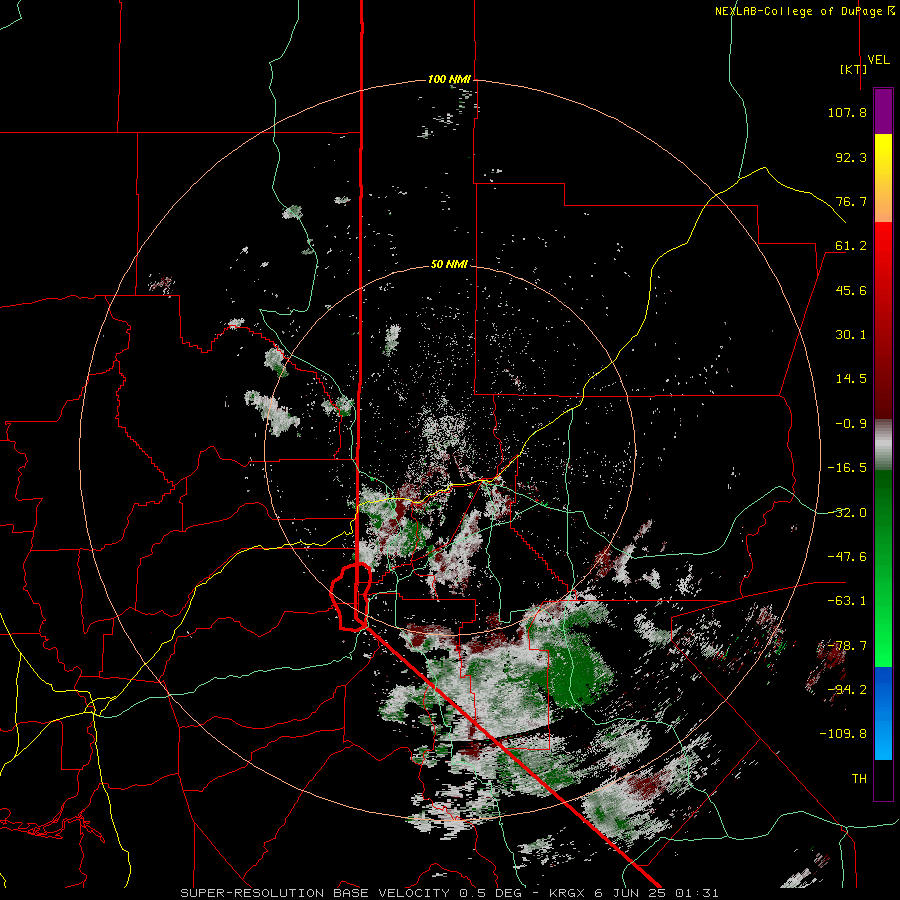The width and height of the screenshot is (900, 900).
Task: Click the thick red closed outline near radar
Action: [351, 597]
